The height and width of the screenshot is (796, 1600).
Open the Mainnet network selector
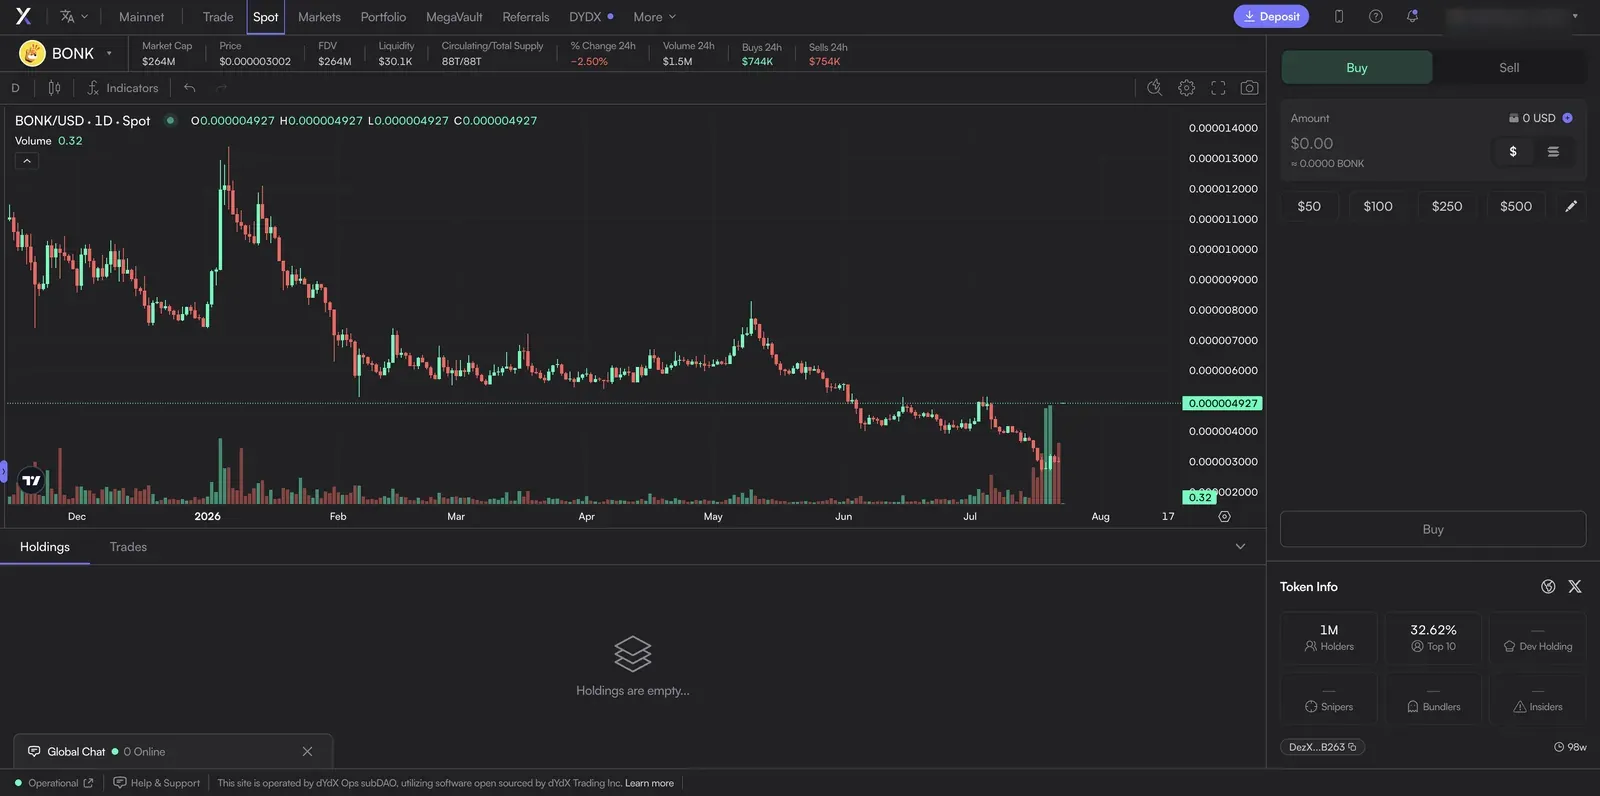tap(141, 17)
